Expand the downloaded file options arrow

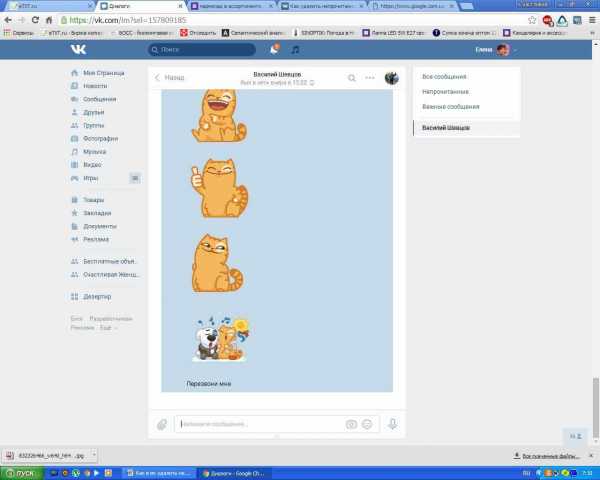94,455
